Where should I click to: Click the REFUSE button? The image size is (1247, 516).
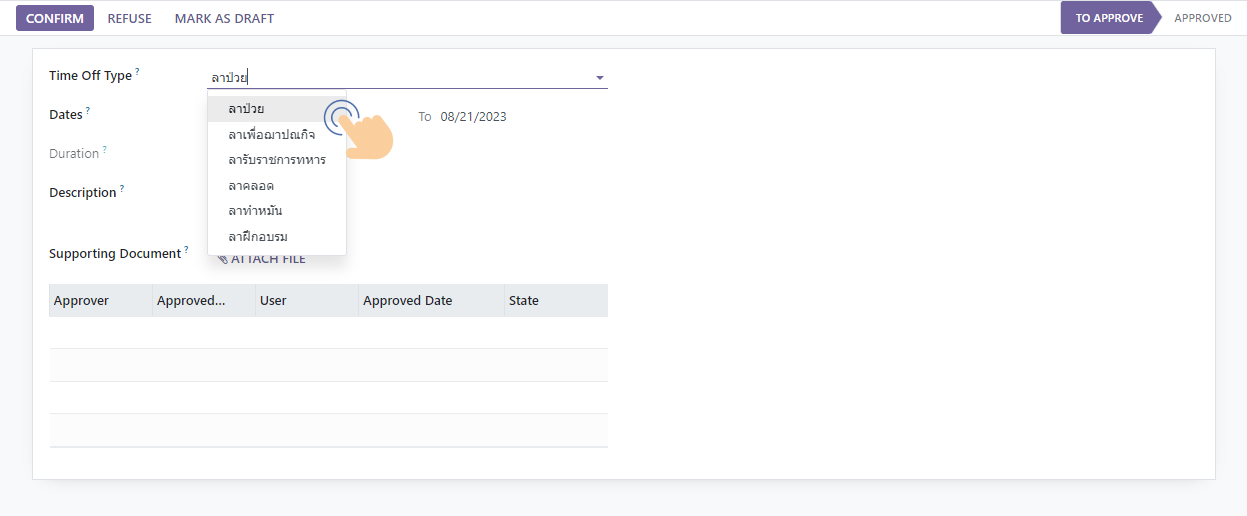[x=129, y=18]
